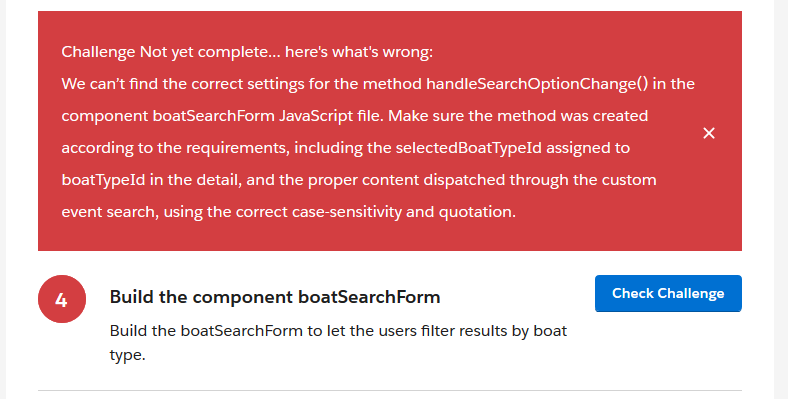Viewport: 788px width, 399px height.
Task: Click the 'Challenge Not yet complete' message line
Action: click(247, 52)
